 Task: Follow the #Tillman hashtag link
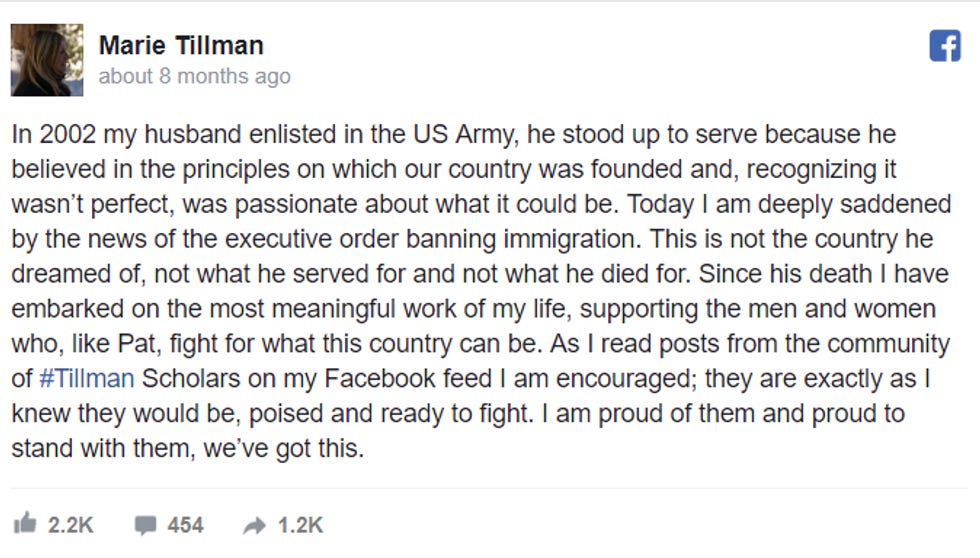(87, 379)
